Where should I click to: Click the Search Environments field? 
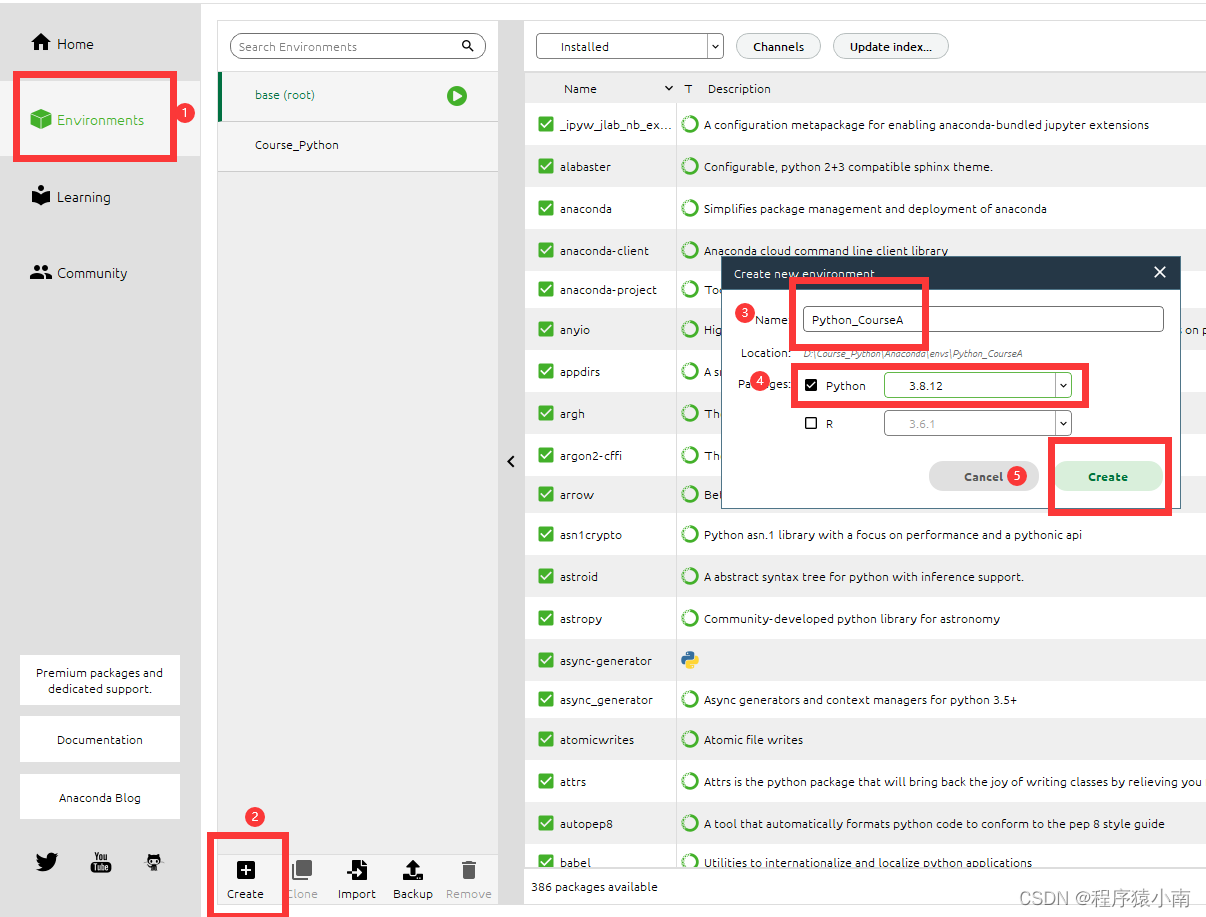point(358,46)
